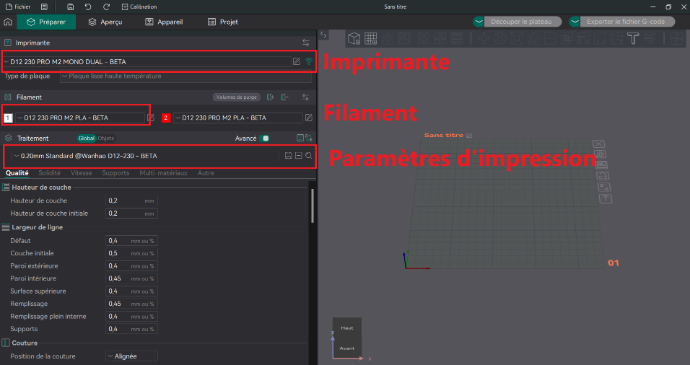Click the Volumes de purge button
Image resolution: width=690 pixels, height=365 pixels.
[236, 97]
